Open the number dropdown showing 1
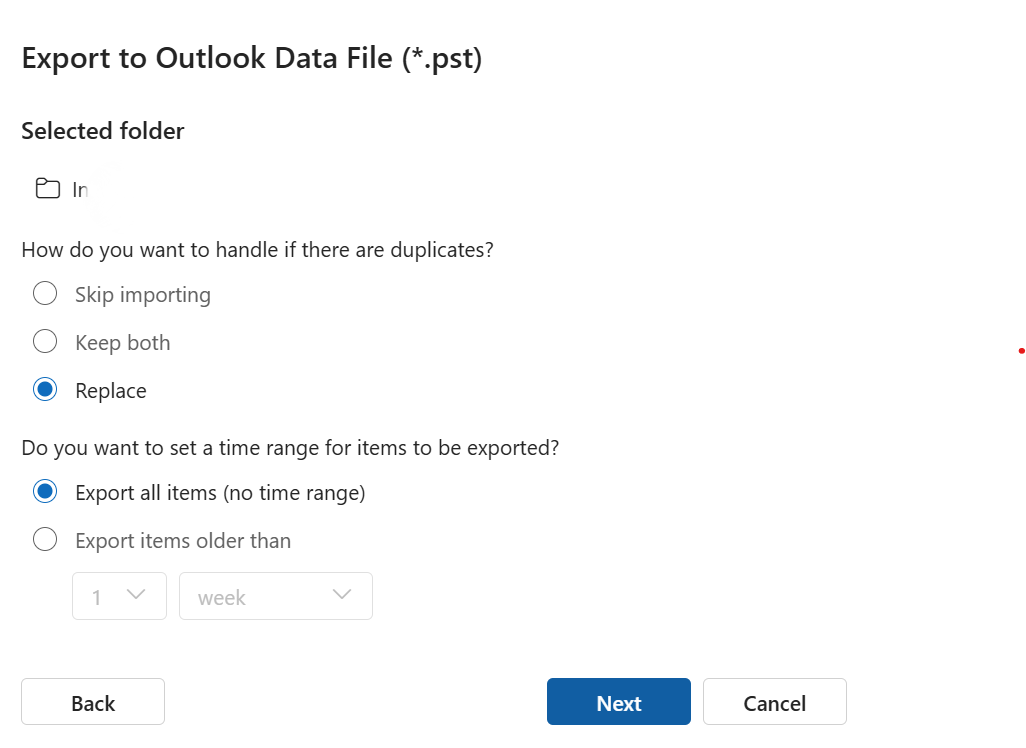The image size is (1026, 748). tap(119, 596)
